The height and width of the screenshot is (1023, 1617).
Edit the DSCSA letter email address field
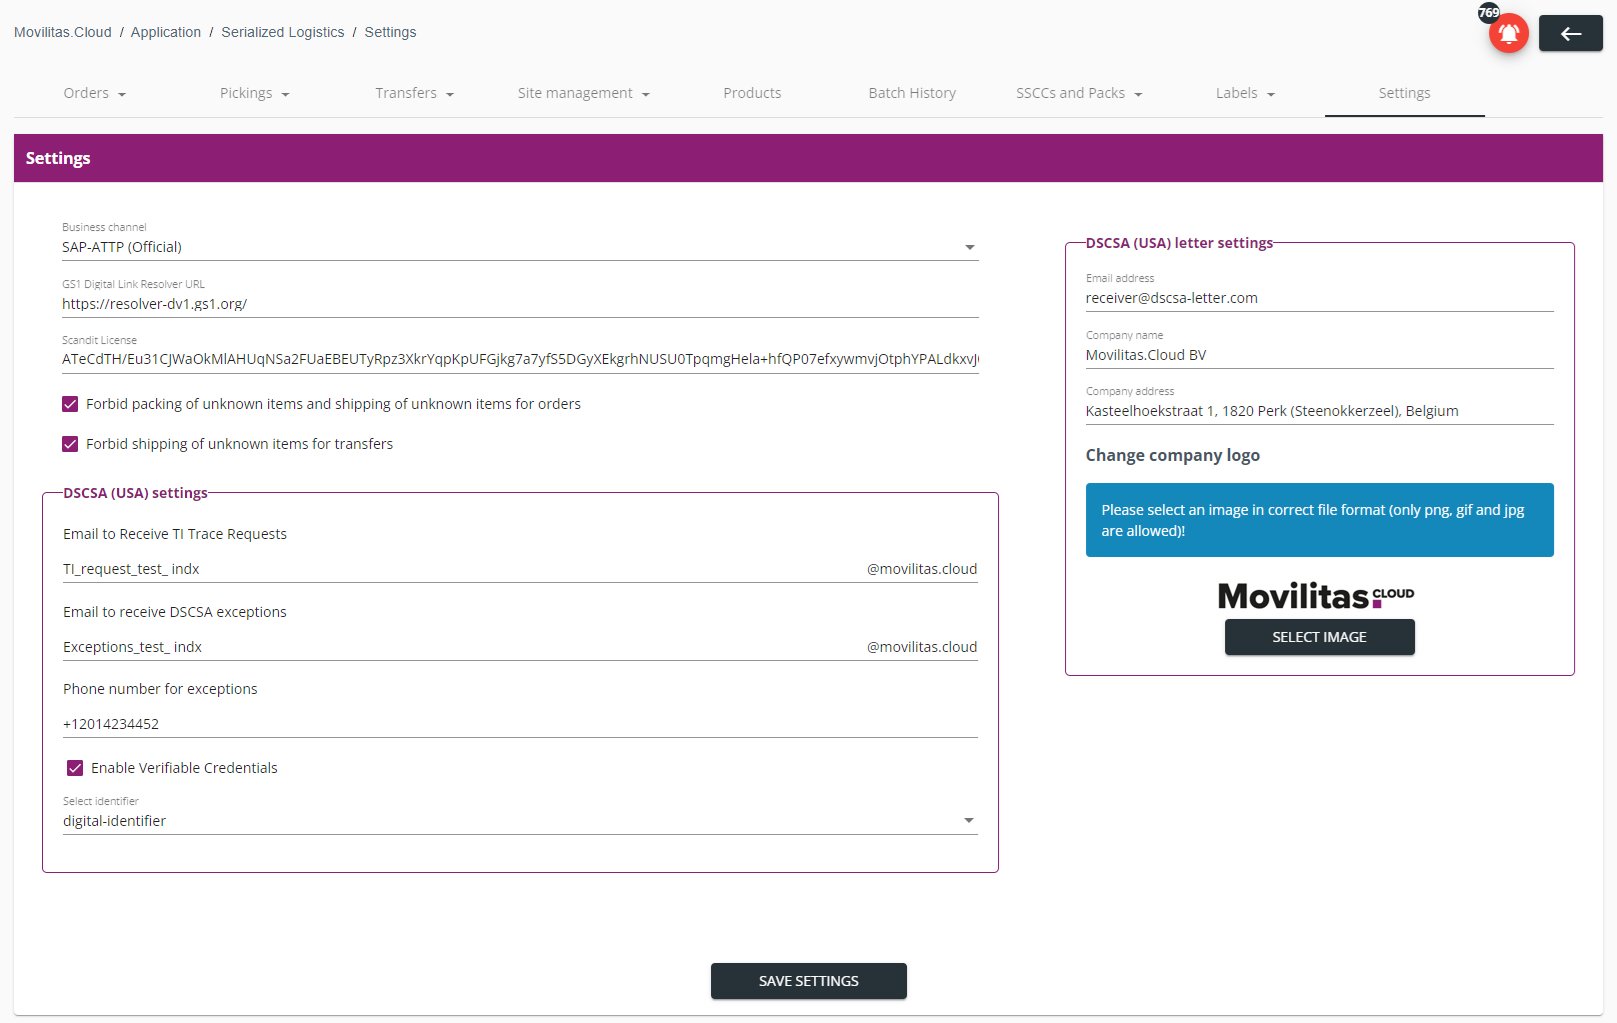tap(1319, 298)
